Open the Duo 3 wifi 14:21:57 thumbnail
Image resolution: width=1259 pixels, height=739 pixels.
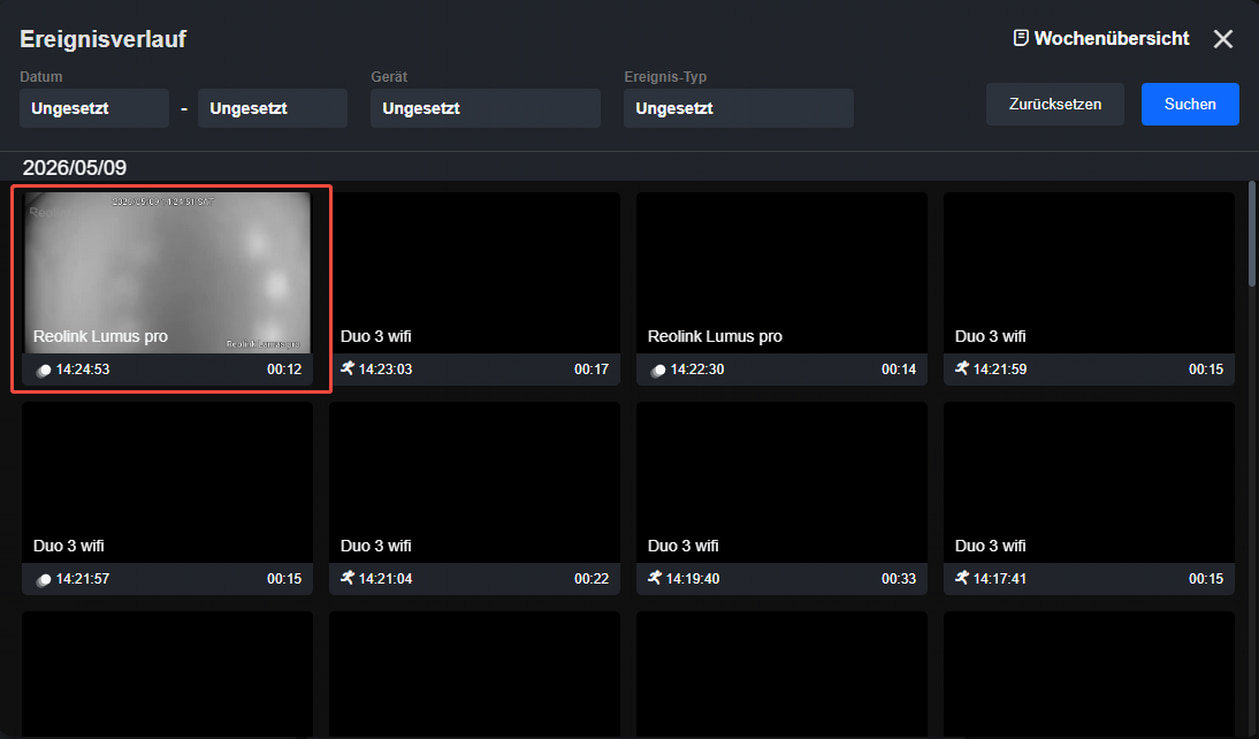167,482
